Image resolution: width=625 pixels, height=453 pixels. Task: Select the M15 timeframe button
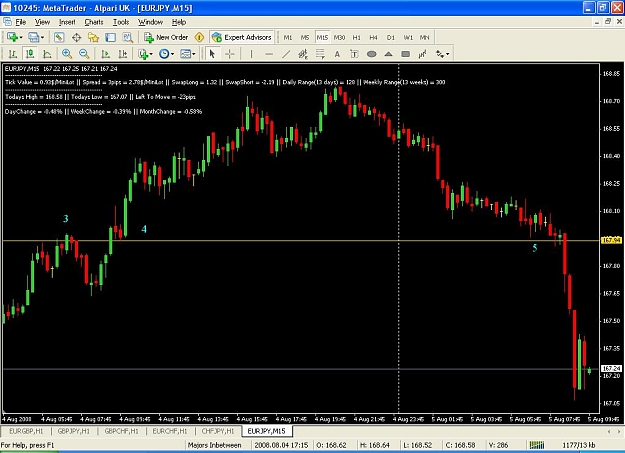(x=322, y=37)
